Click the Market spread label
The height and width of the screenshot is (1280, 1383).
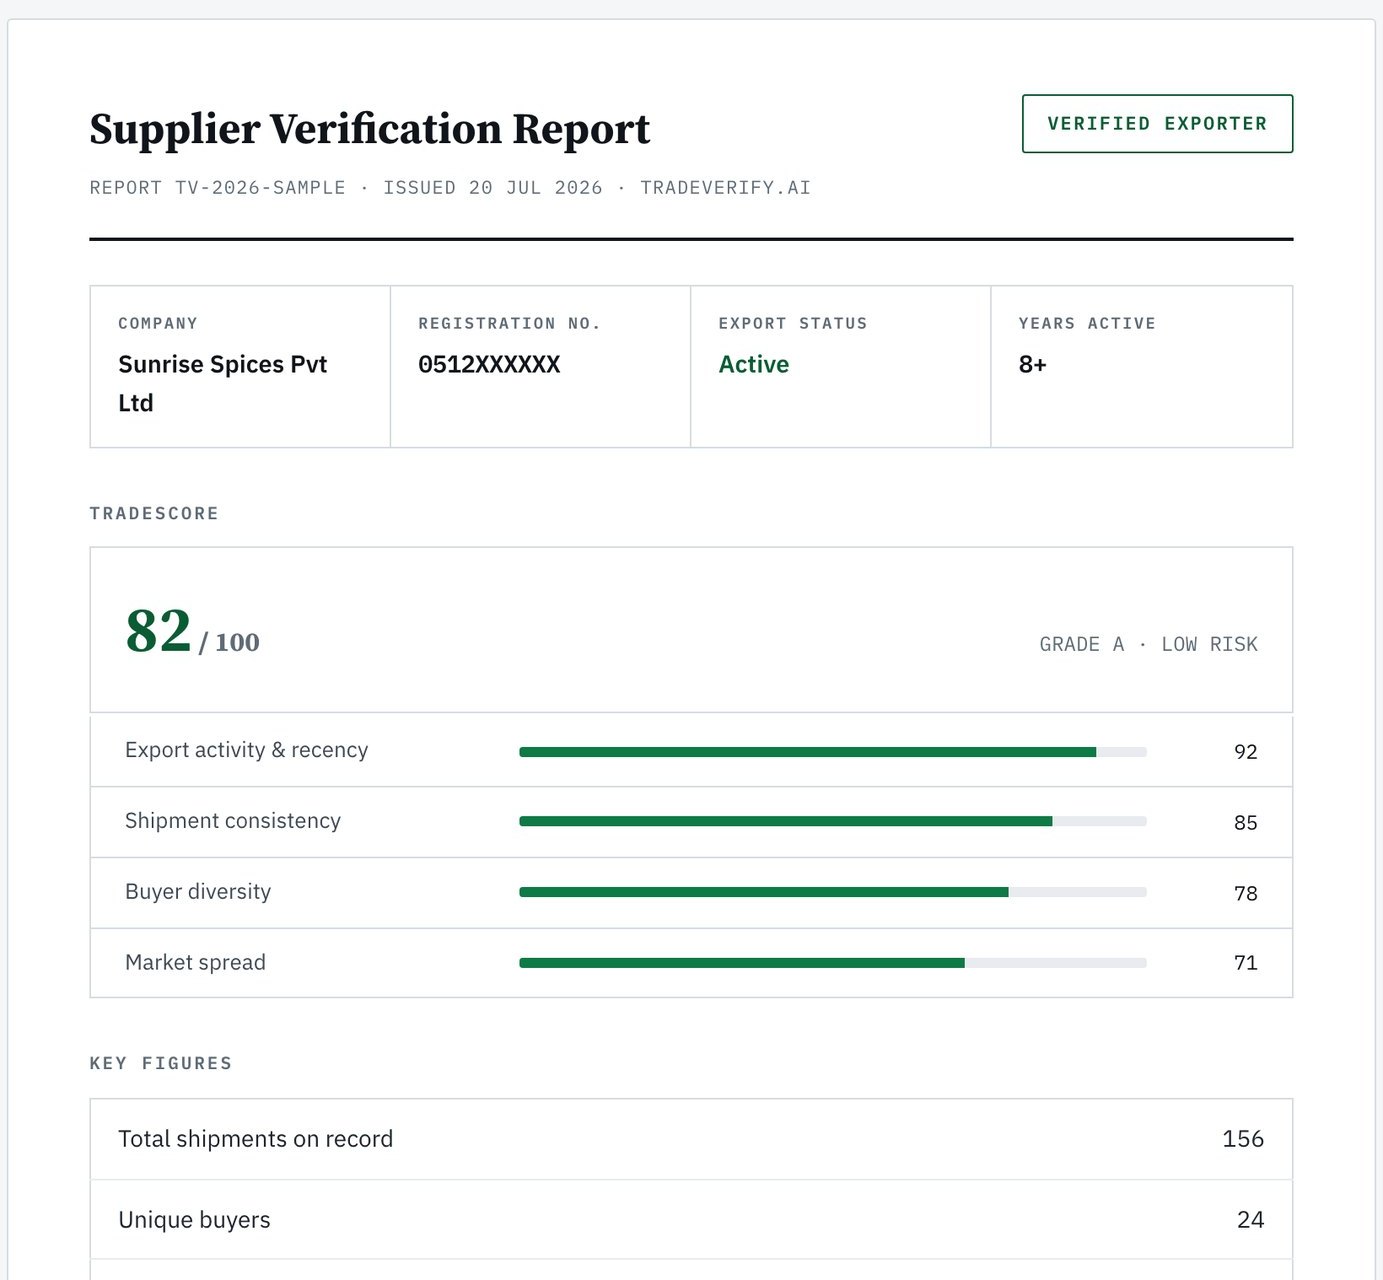[195, 963]
